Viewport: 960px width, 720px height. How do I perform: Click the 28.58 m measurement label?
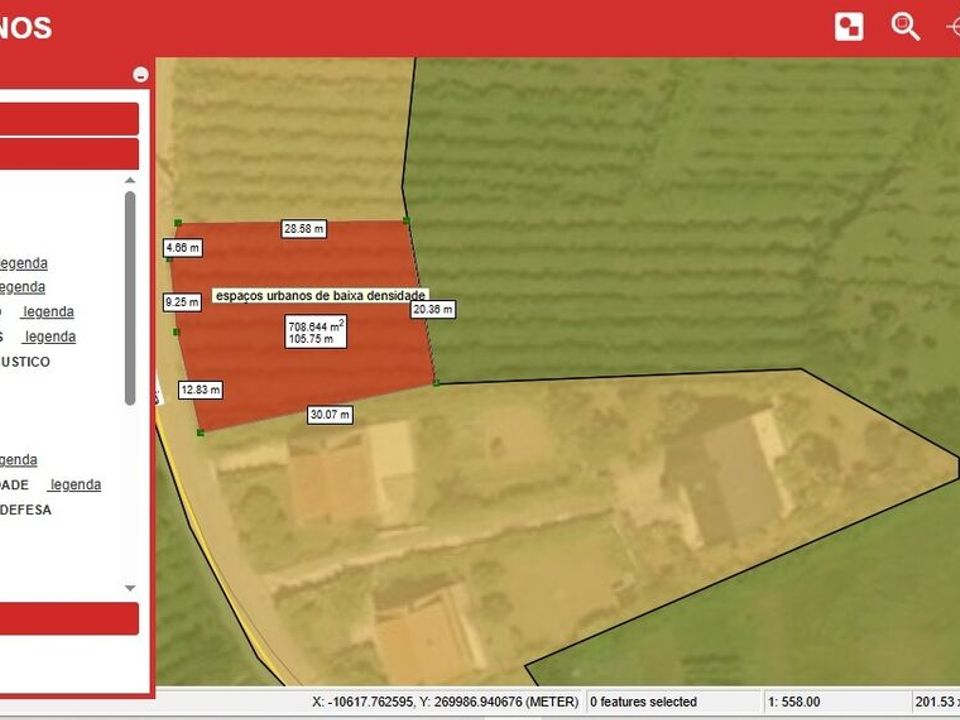click(x=304, y=229)
